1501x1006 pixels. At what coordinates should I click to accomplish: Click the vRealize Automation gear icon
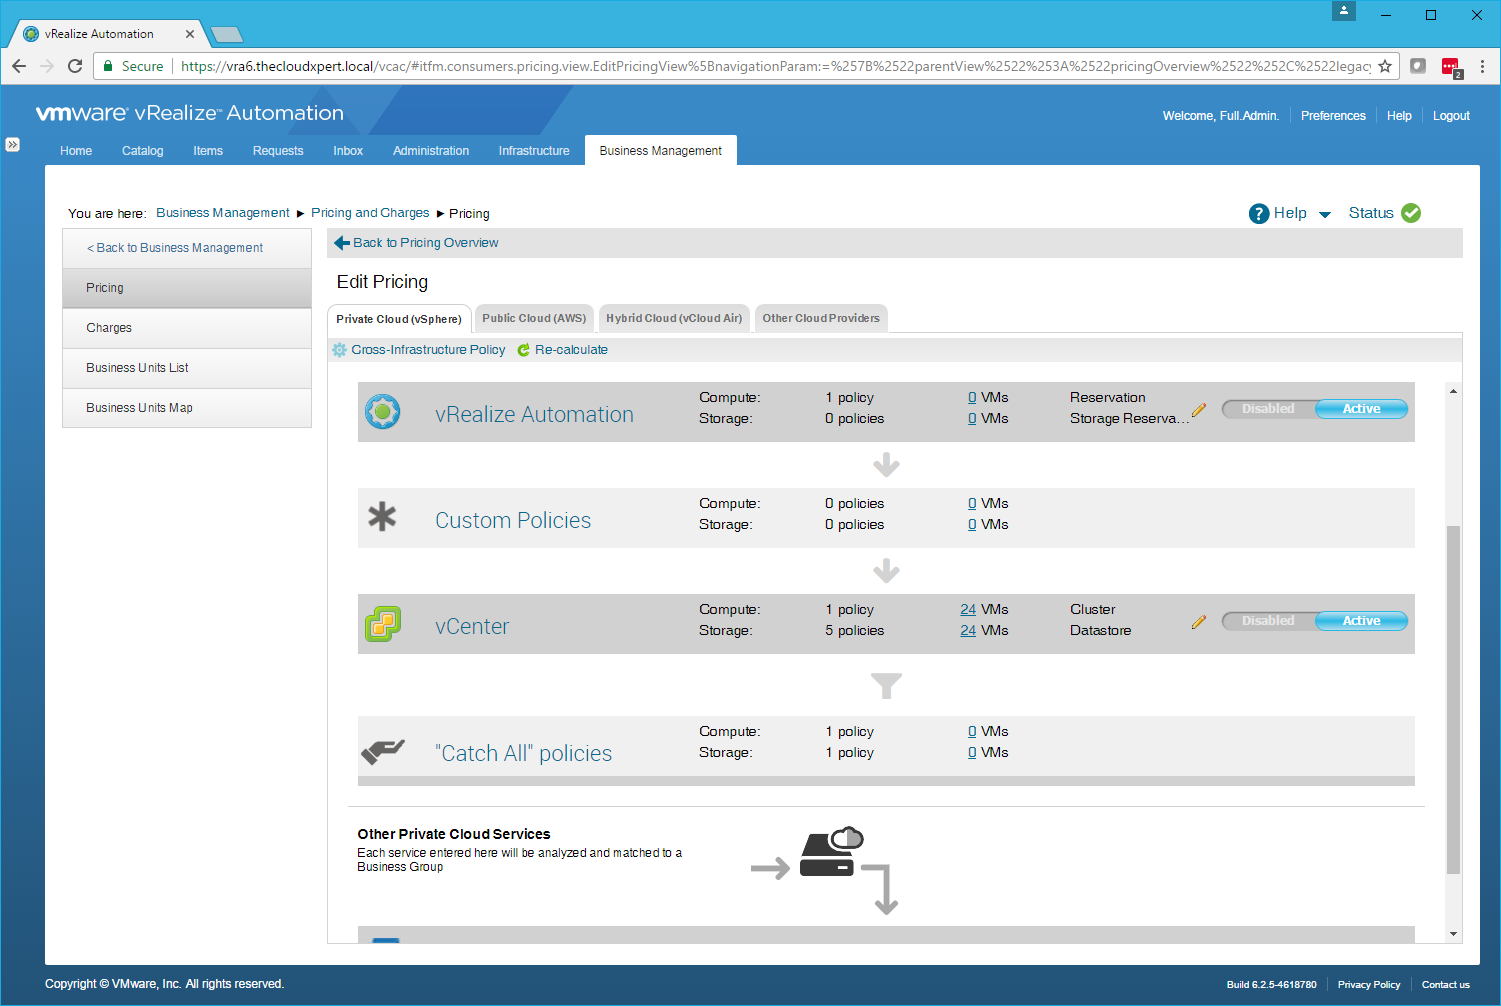382,411
